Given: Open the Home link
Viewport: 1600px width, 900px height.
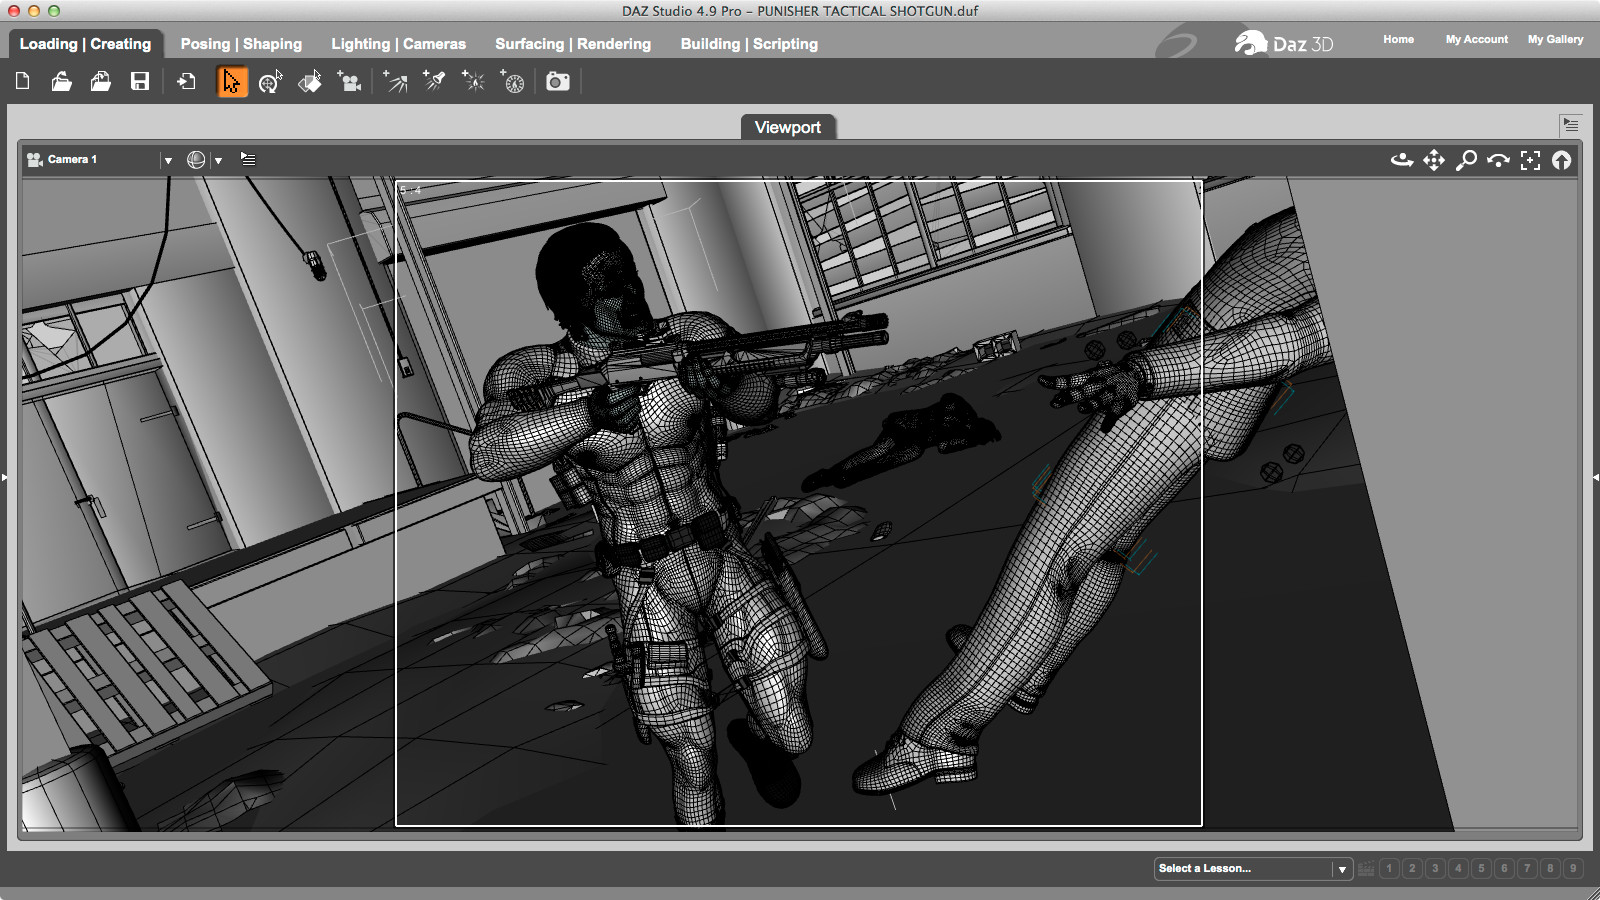Looking at the screenshot, I should point(1398,39).
